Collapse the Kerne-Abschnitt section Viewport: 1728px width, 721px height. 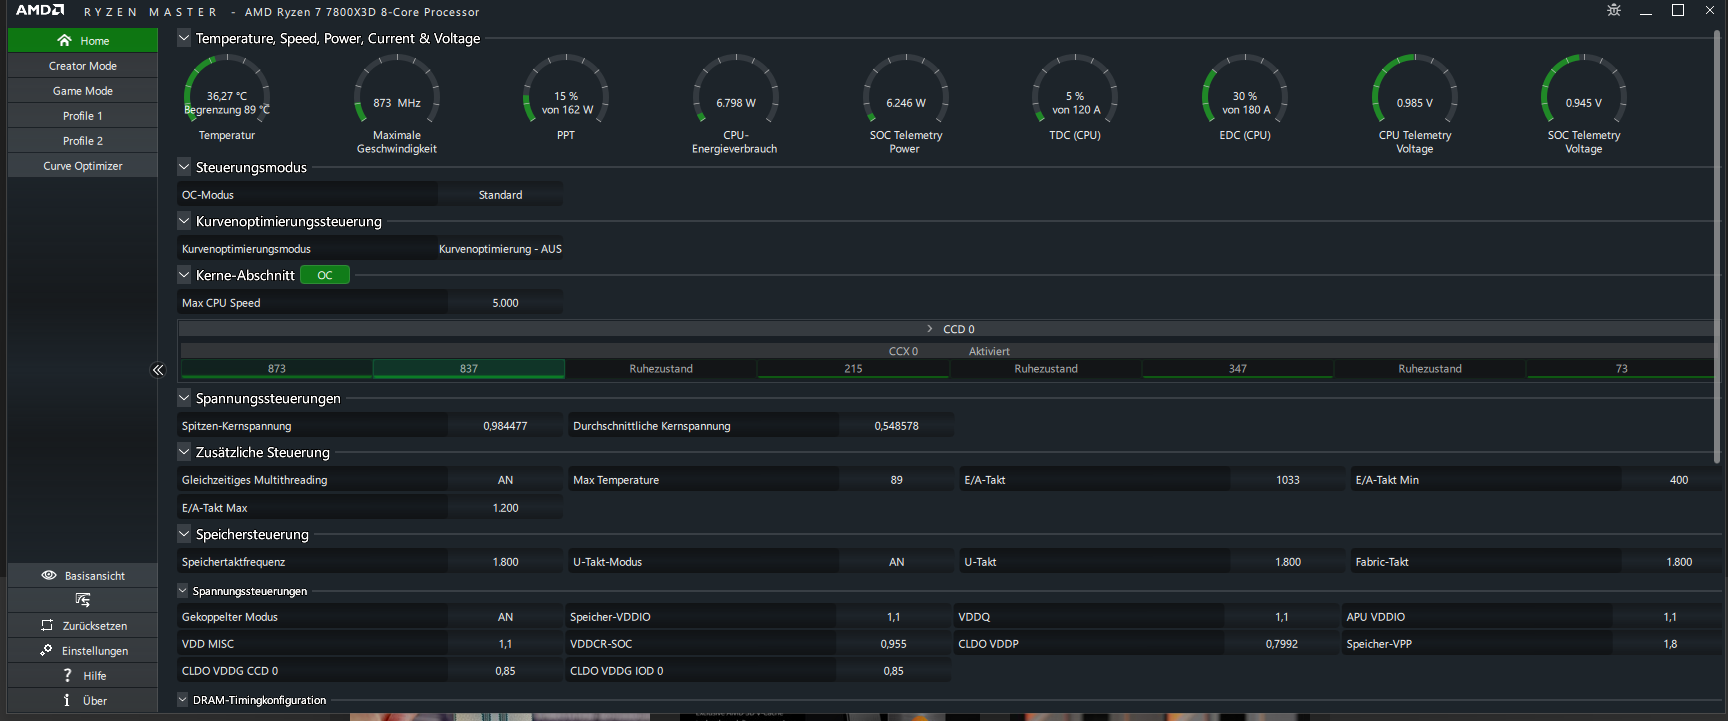coord(184,275)
